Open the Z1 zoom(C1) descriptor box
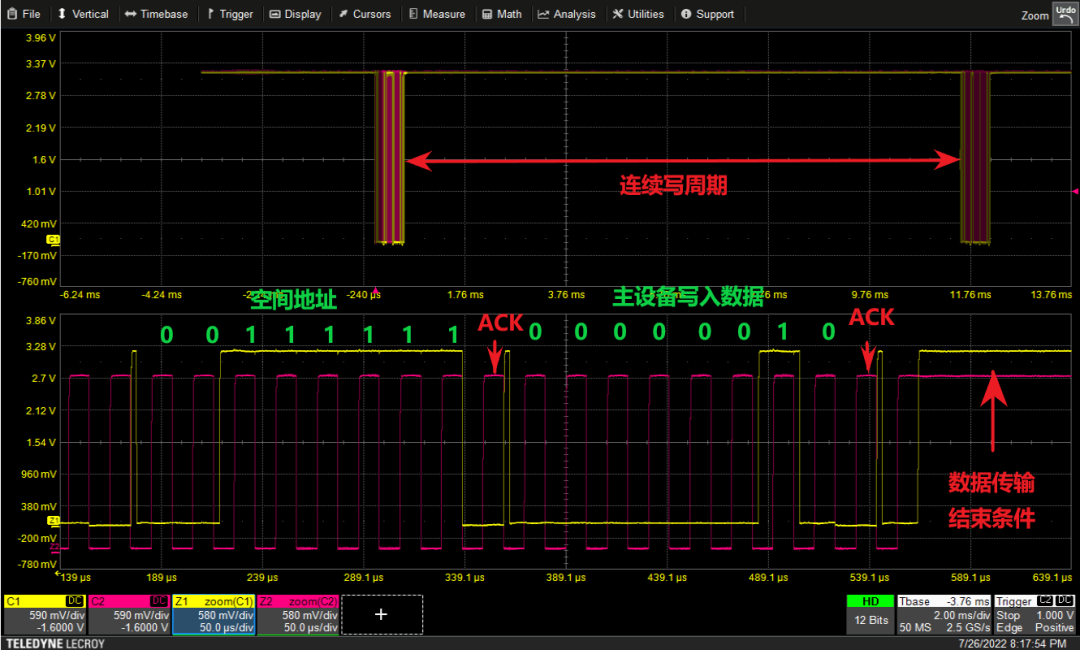The width and height of the screenshot is (1080, 650). [214, 615]
